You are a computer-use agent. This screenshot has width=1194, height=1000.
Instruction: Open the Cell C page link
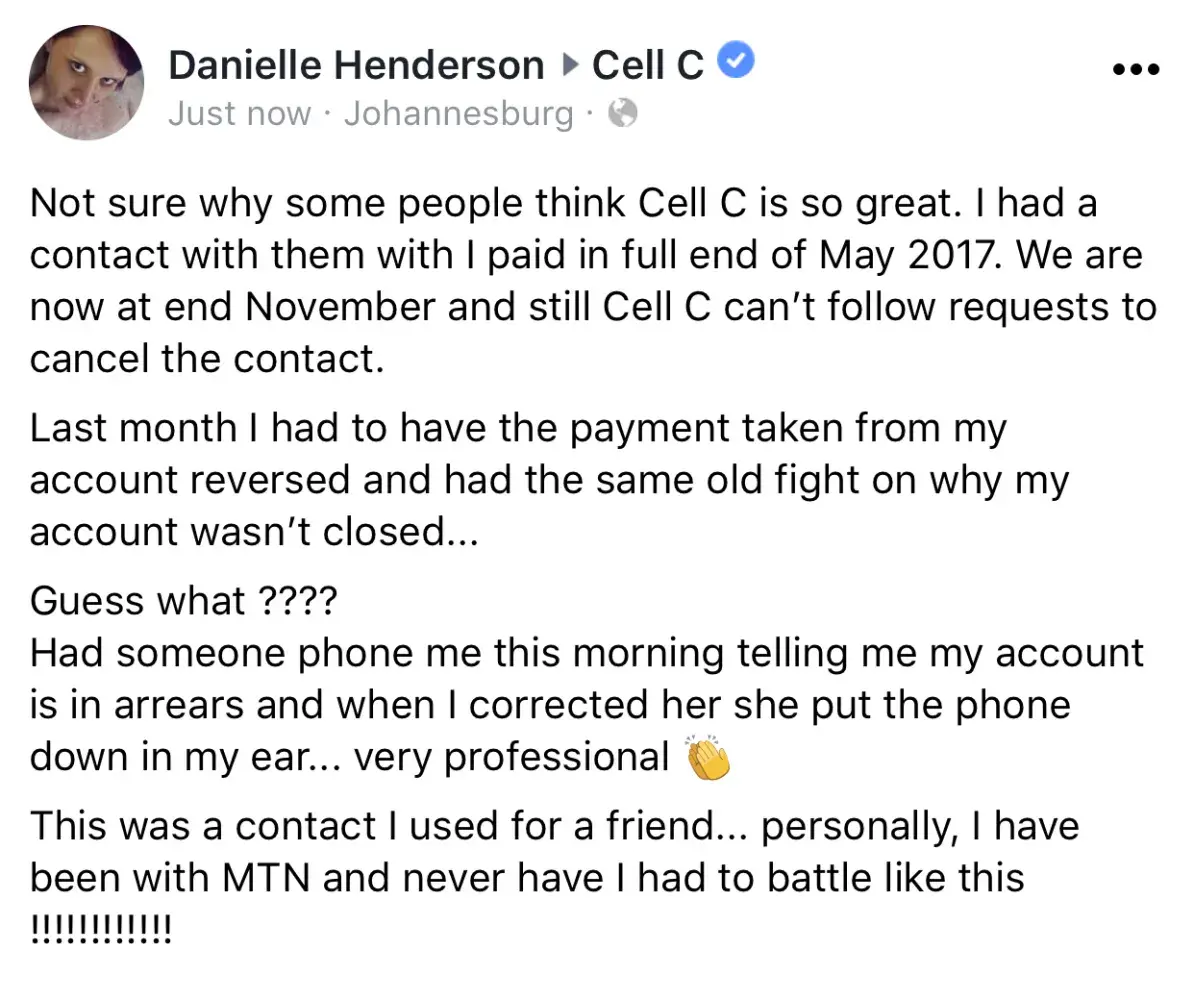pos(648,65)
